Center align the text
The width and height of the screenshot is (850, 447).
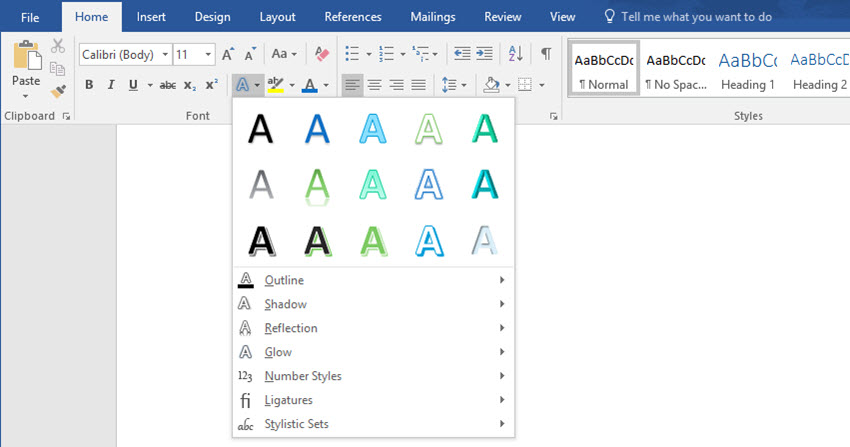pos(375,85)
